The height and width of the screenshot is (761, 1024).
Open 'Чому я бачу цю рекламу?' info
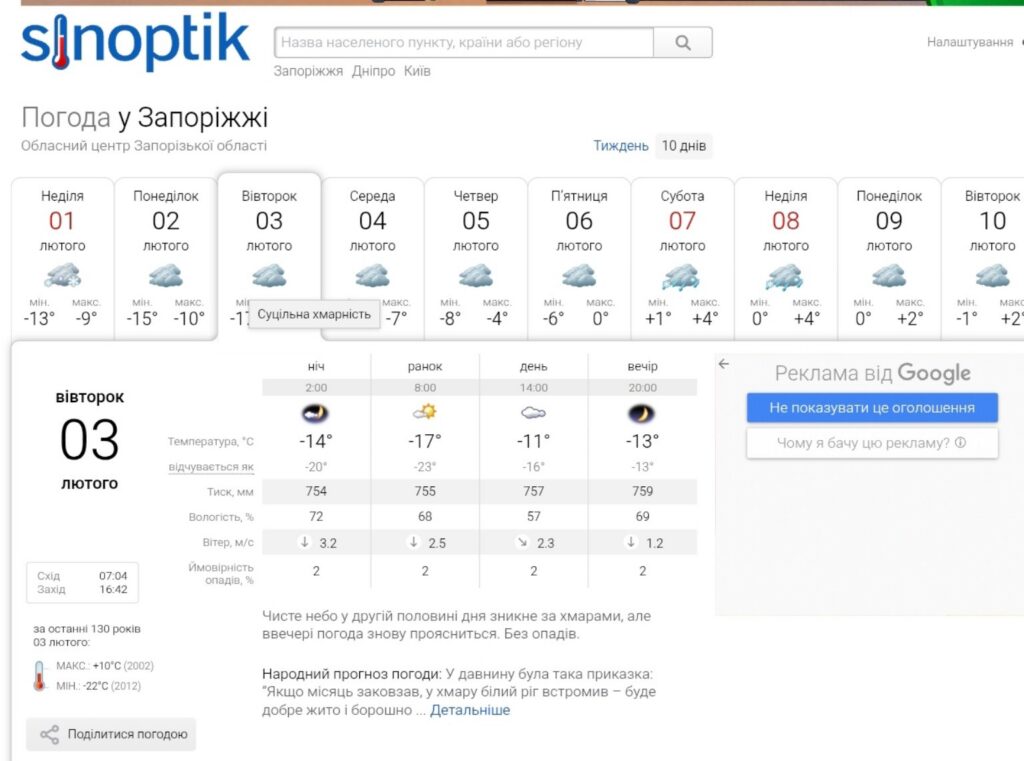pos(871,443)
